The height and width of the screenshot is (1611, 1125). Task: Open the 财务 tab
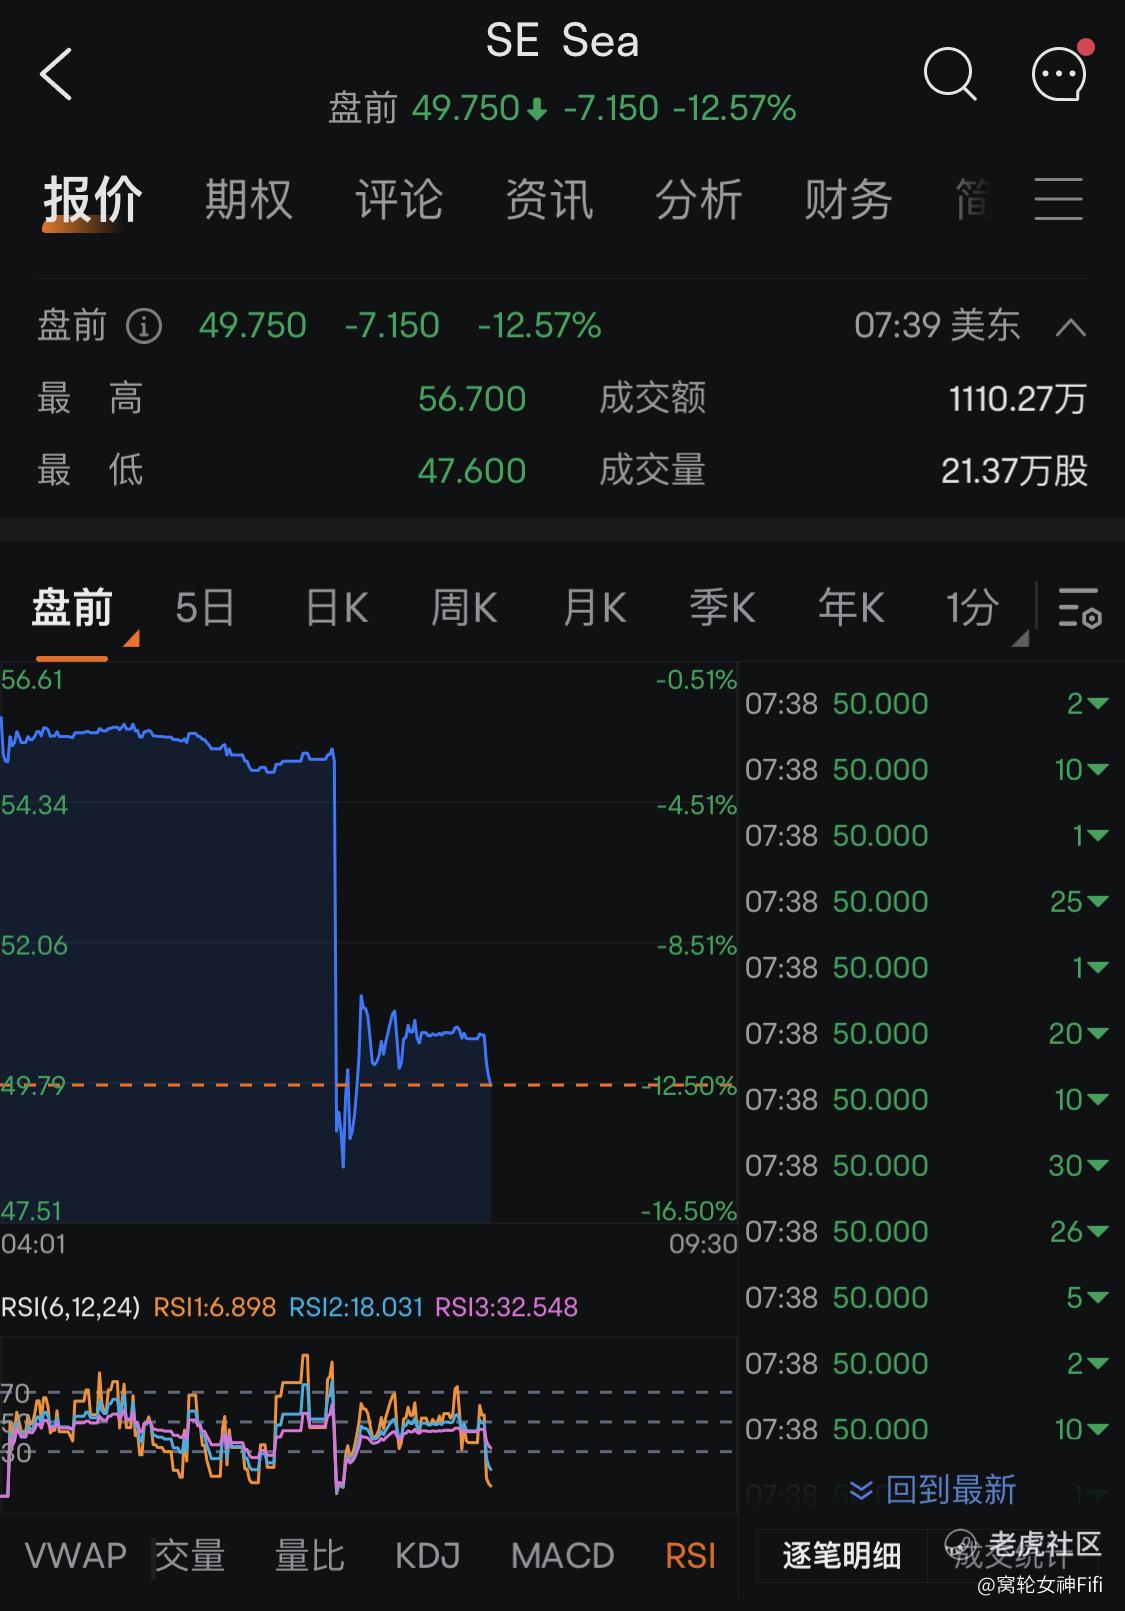(848, 199)
